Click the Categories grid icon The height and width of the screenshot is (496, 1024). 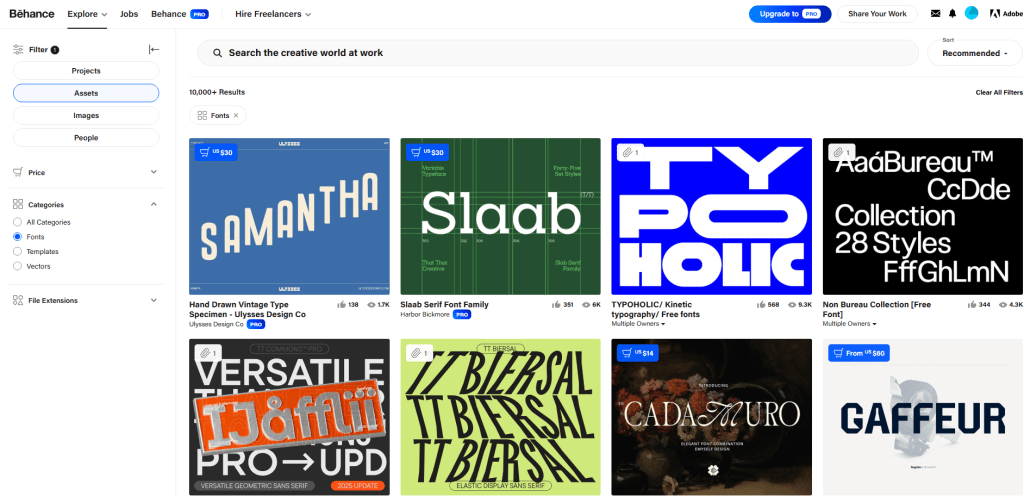[x=18, y=204]
